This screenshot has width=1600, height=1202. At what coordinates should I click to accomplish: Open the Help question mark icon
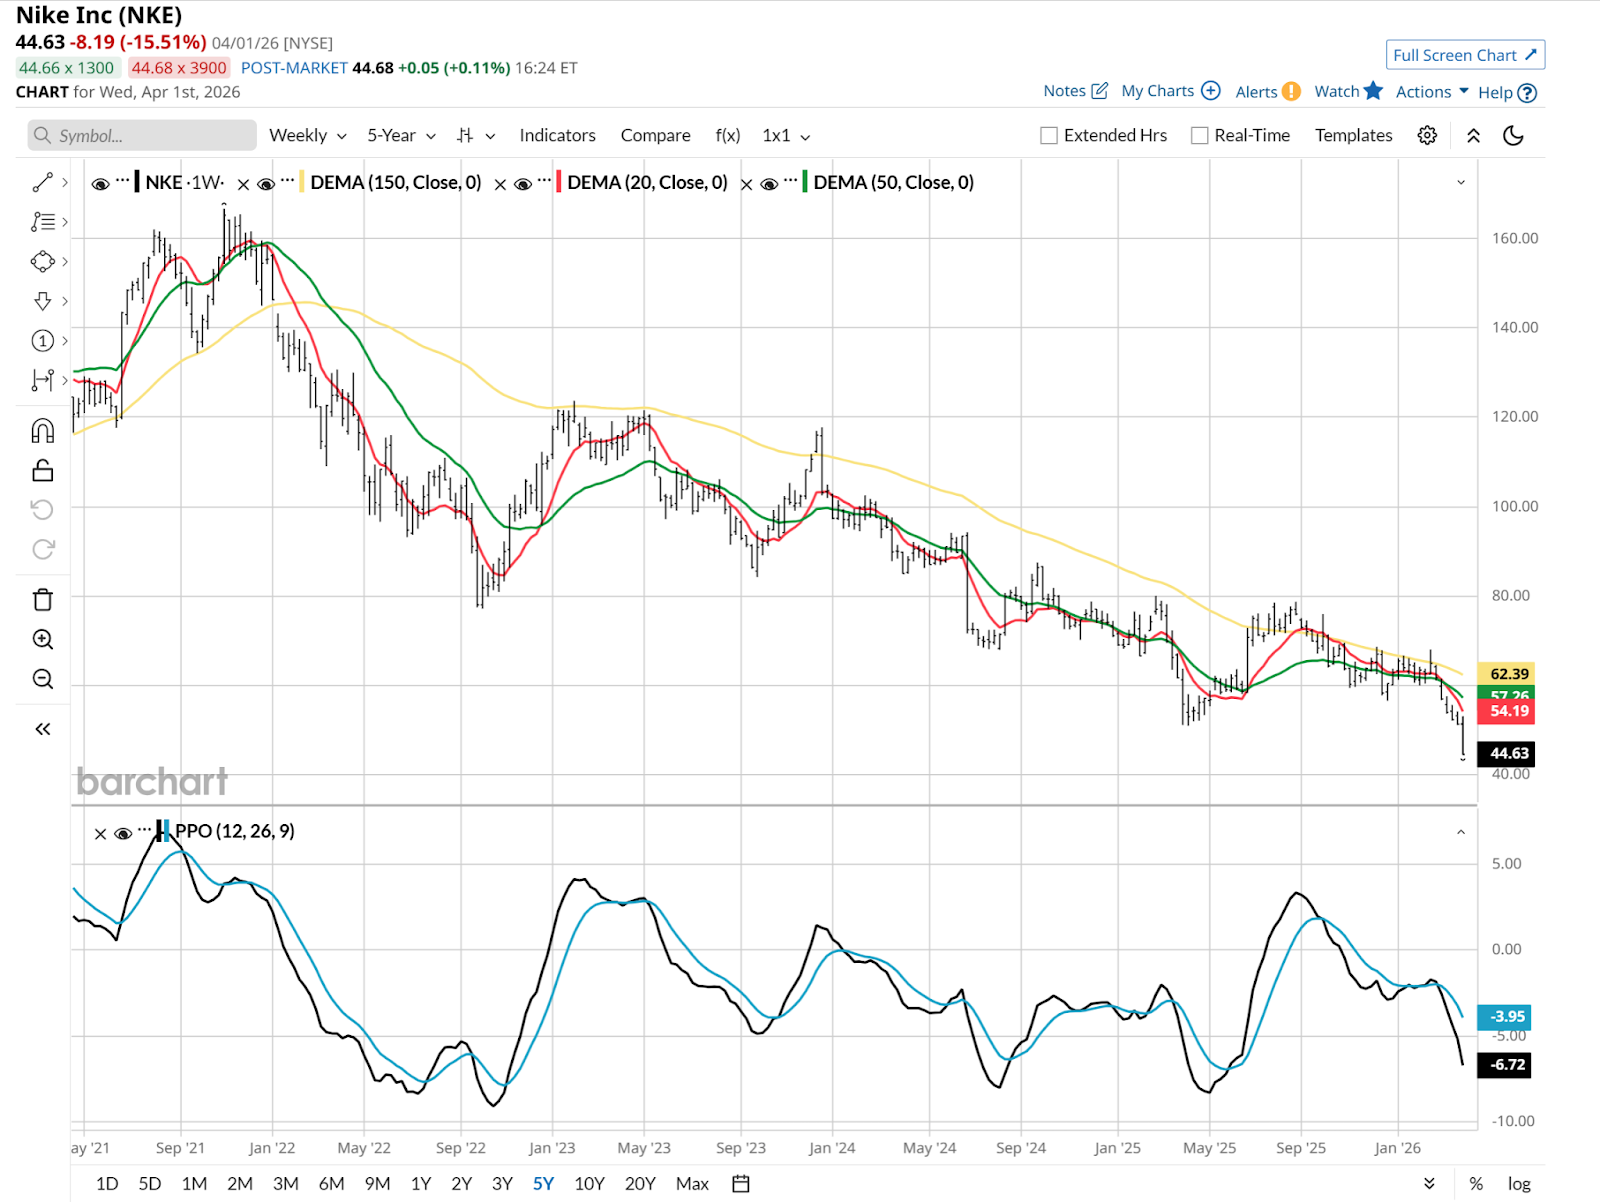pos(1527,93)
